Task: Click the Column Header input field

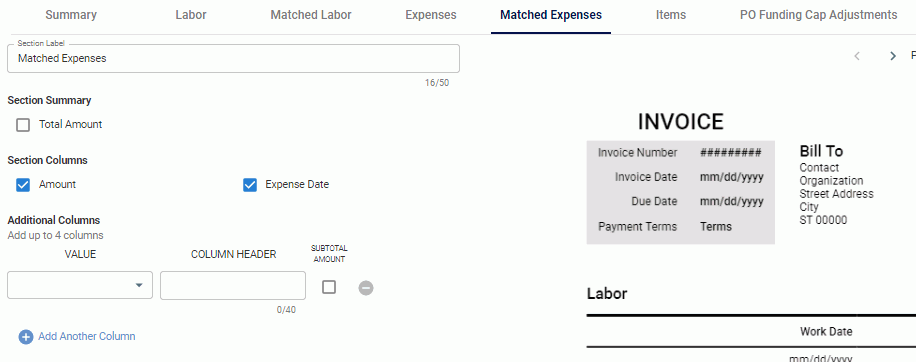Action: (x=233, y=285)
